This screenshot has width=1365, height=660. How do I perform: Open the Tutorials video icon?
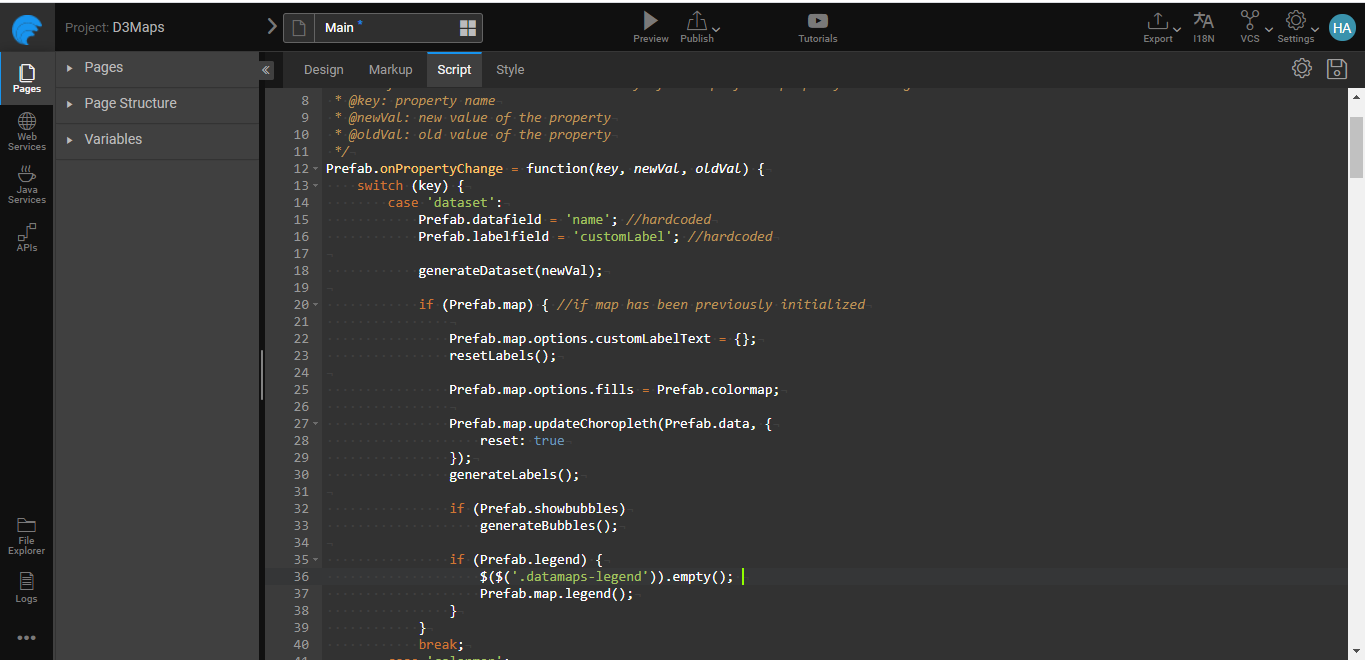[x=817, y=21]
